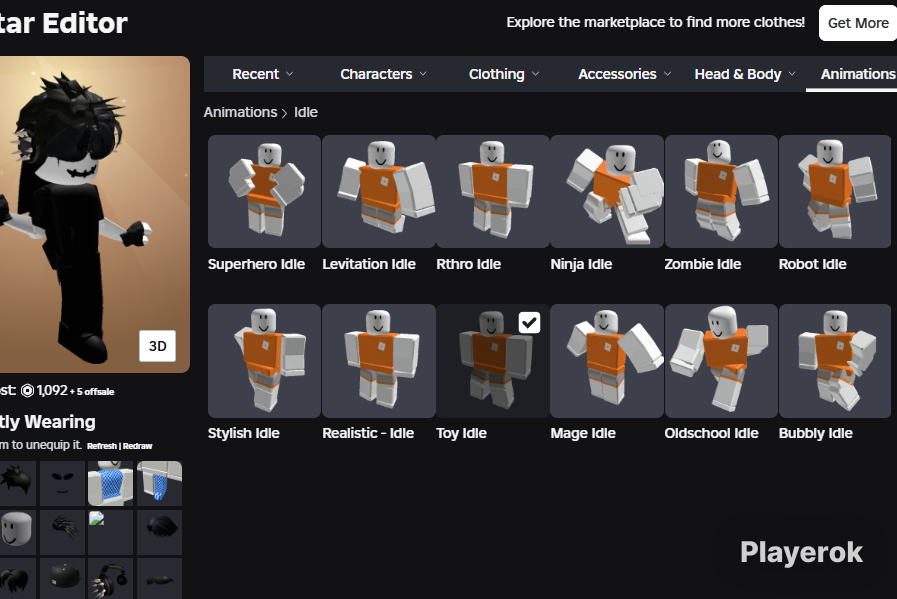Unequip the black baseball cap item

coord(62,578)
